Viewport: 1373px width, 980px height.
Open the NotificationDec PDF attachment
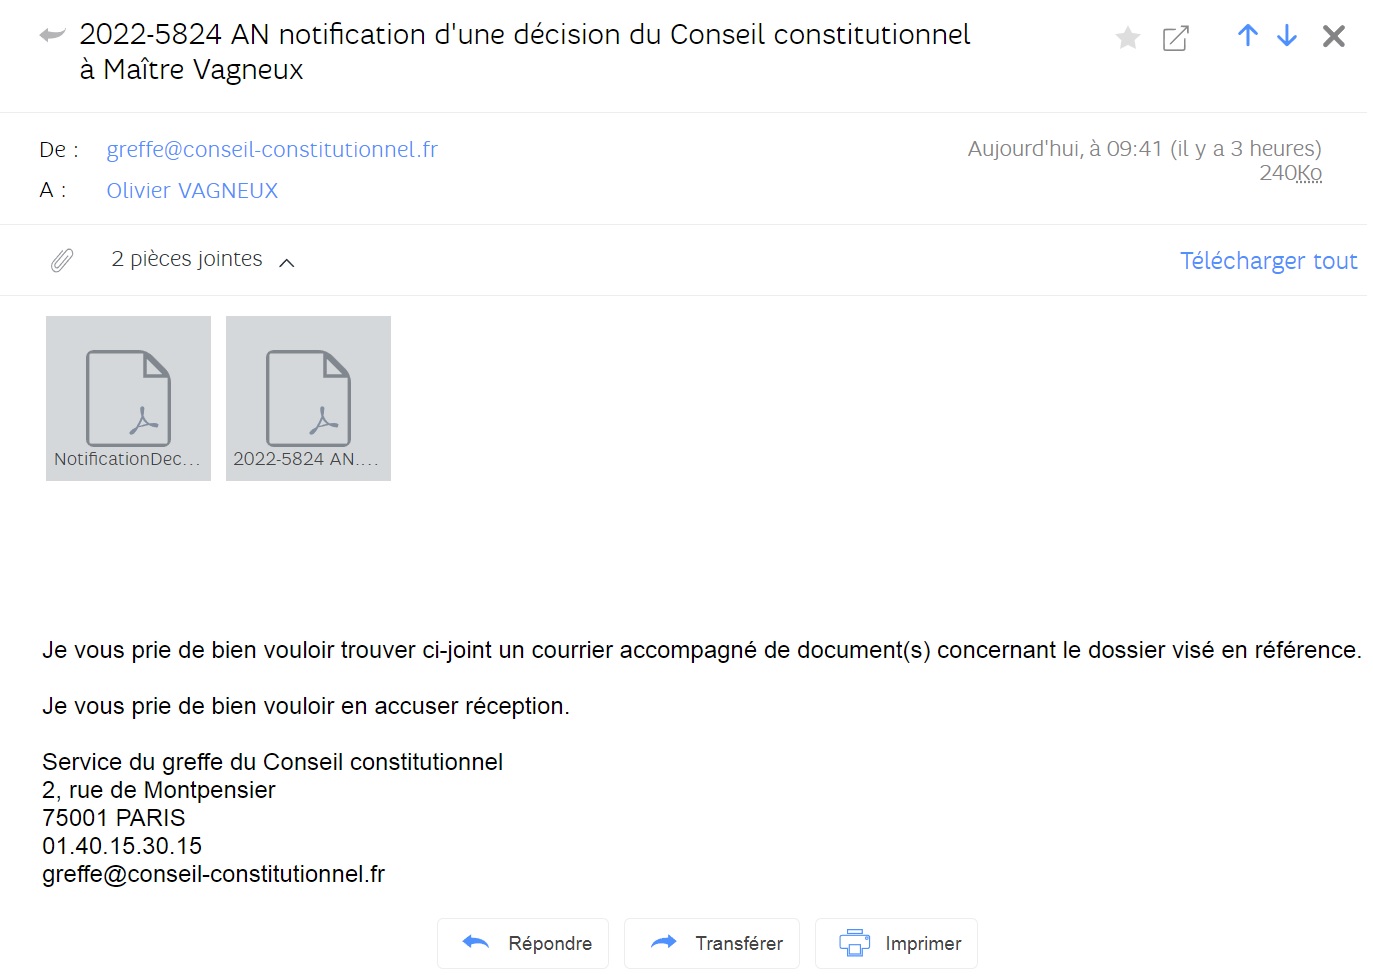128,398
